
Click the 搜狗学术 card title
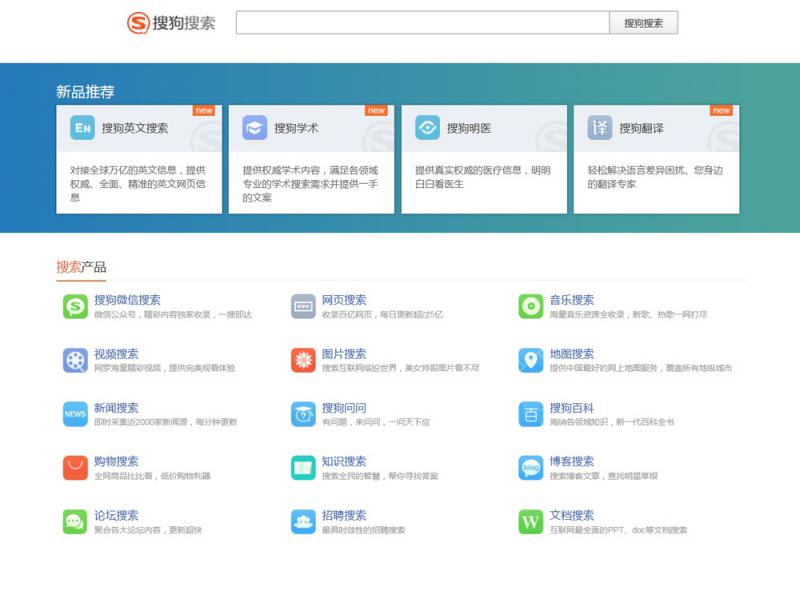296,128
